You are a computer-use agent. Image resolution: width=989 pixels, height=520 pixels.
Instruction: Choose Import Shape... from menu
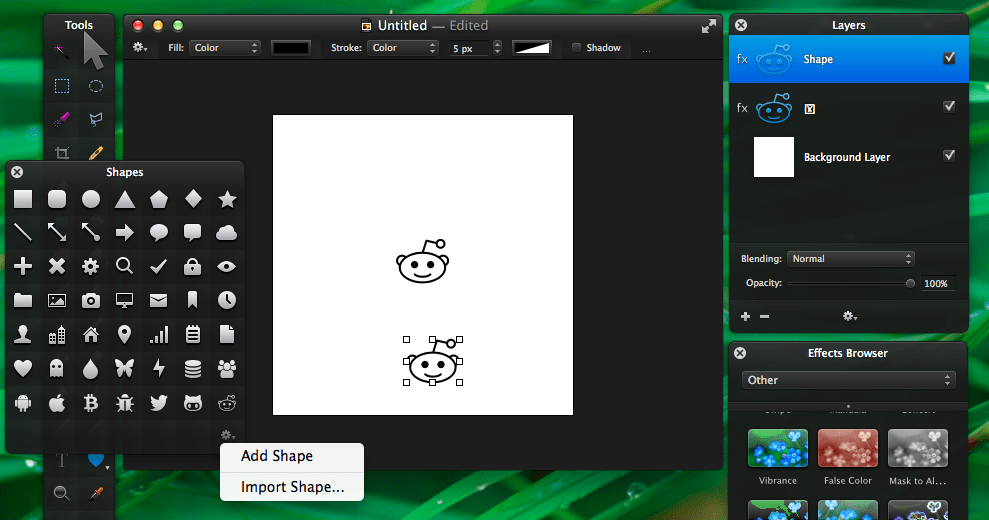[x=292, y=487]
